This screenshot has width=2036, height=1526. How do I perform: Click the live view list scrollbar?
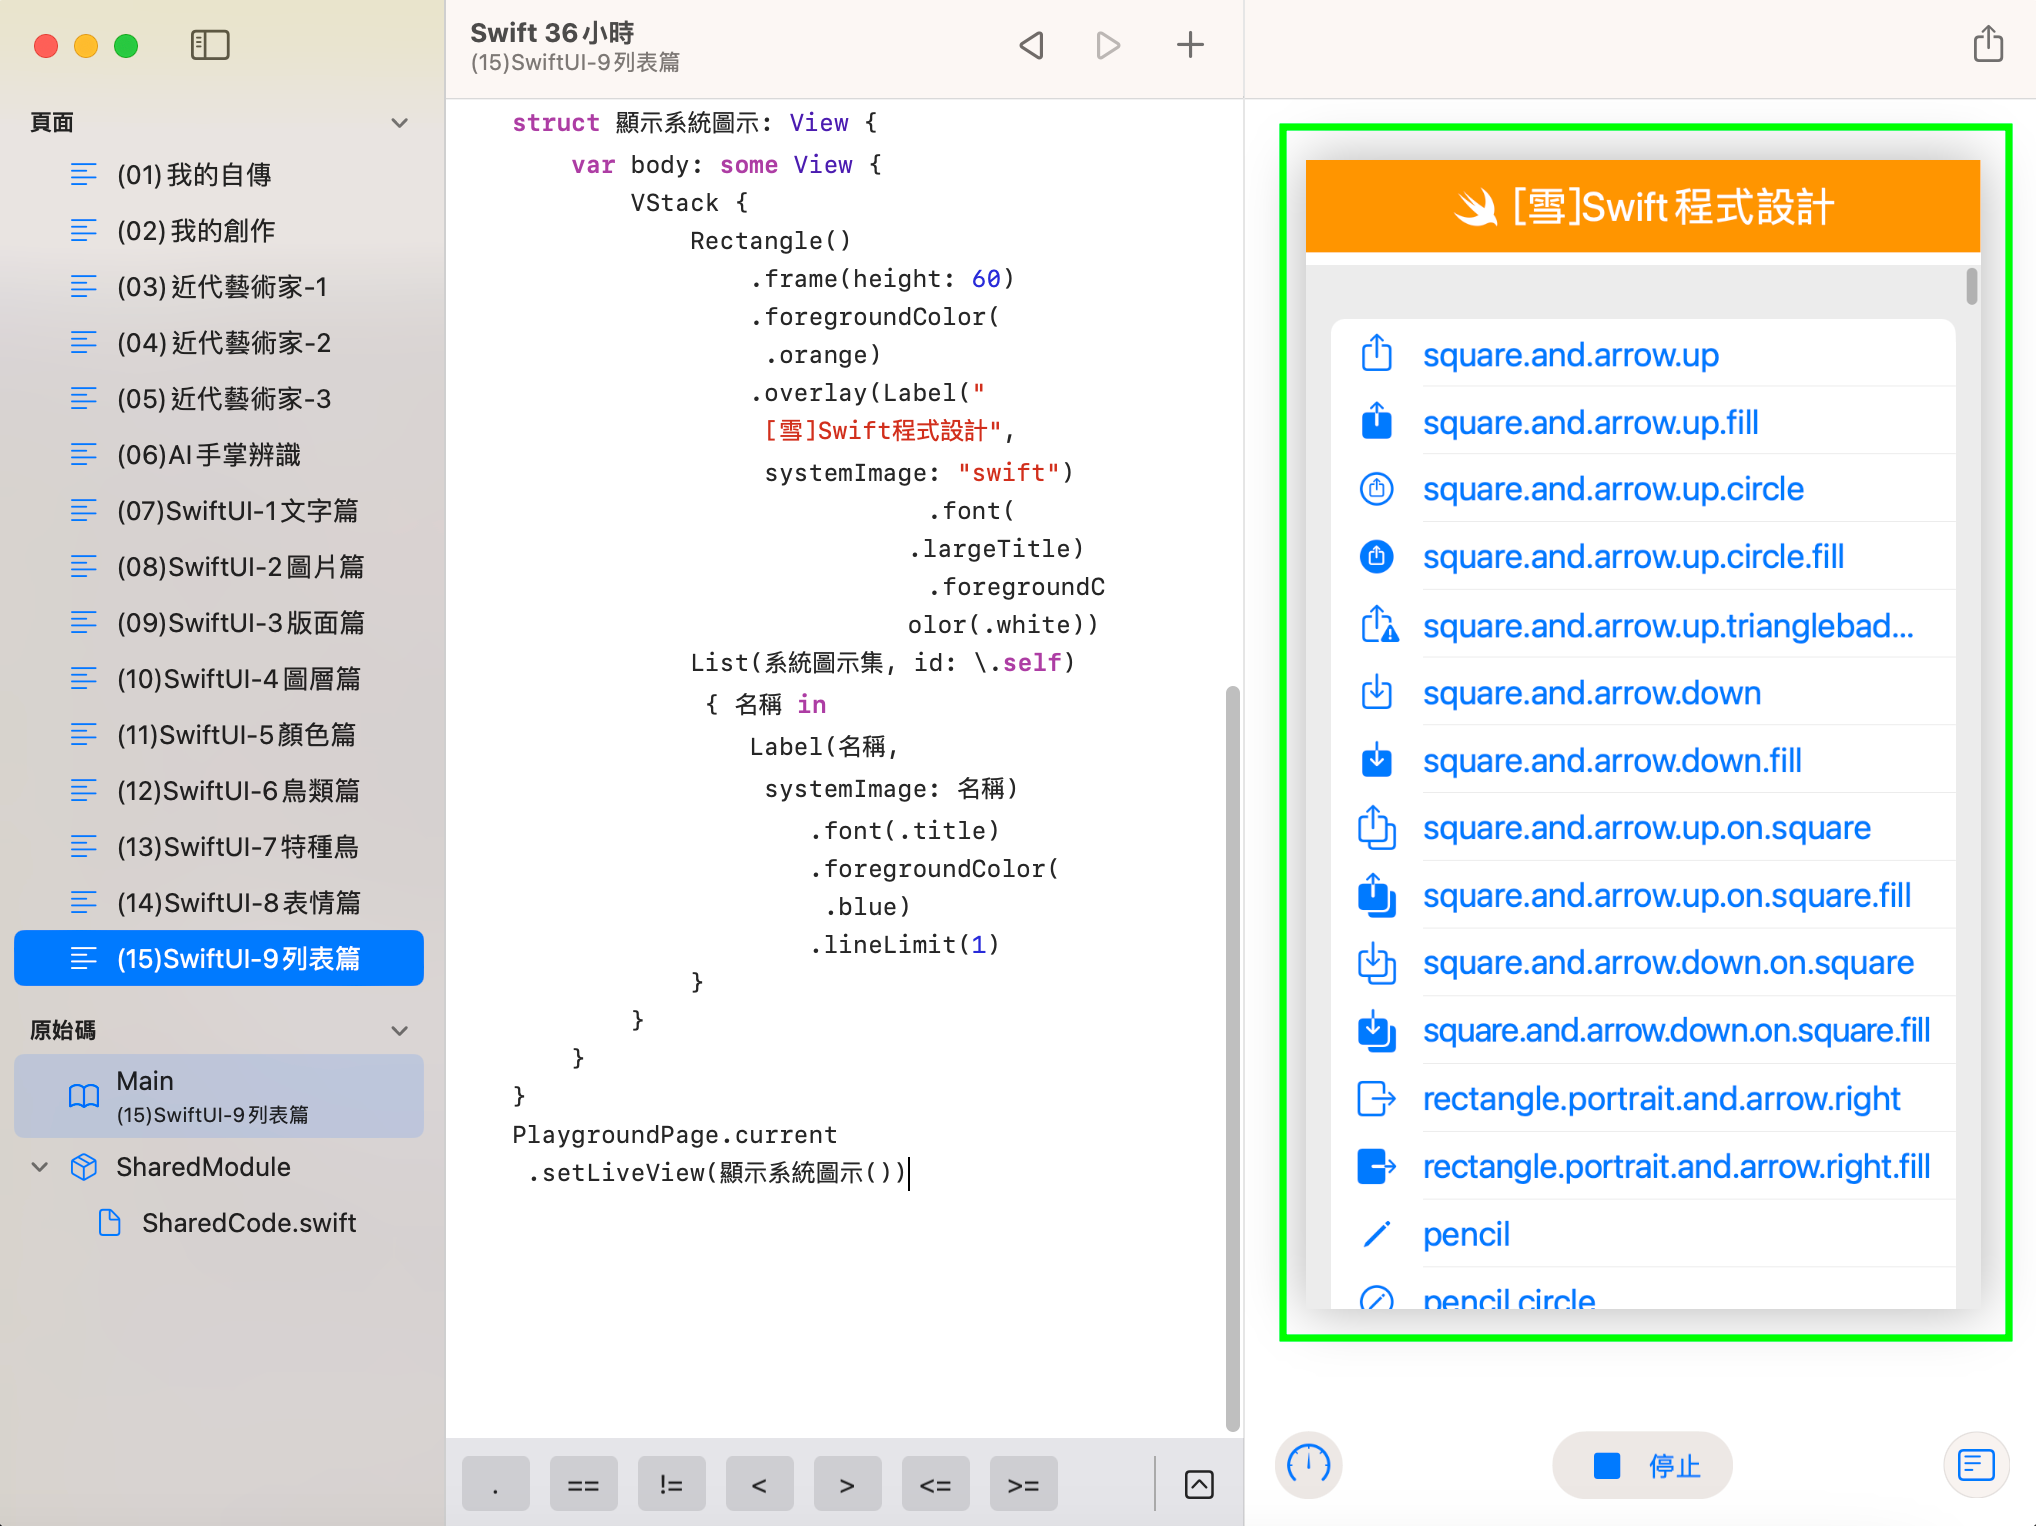coord(1971,286)
